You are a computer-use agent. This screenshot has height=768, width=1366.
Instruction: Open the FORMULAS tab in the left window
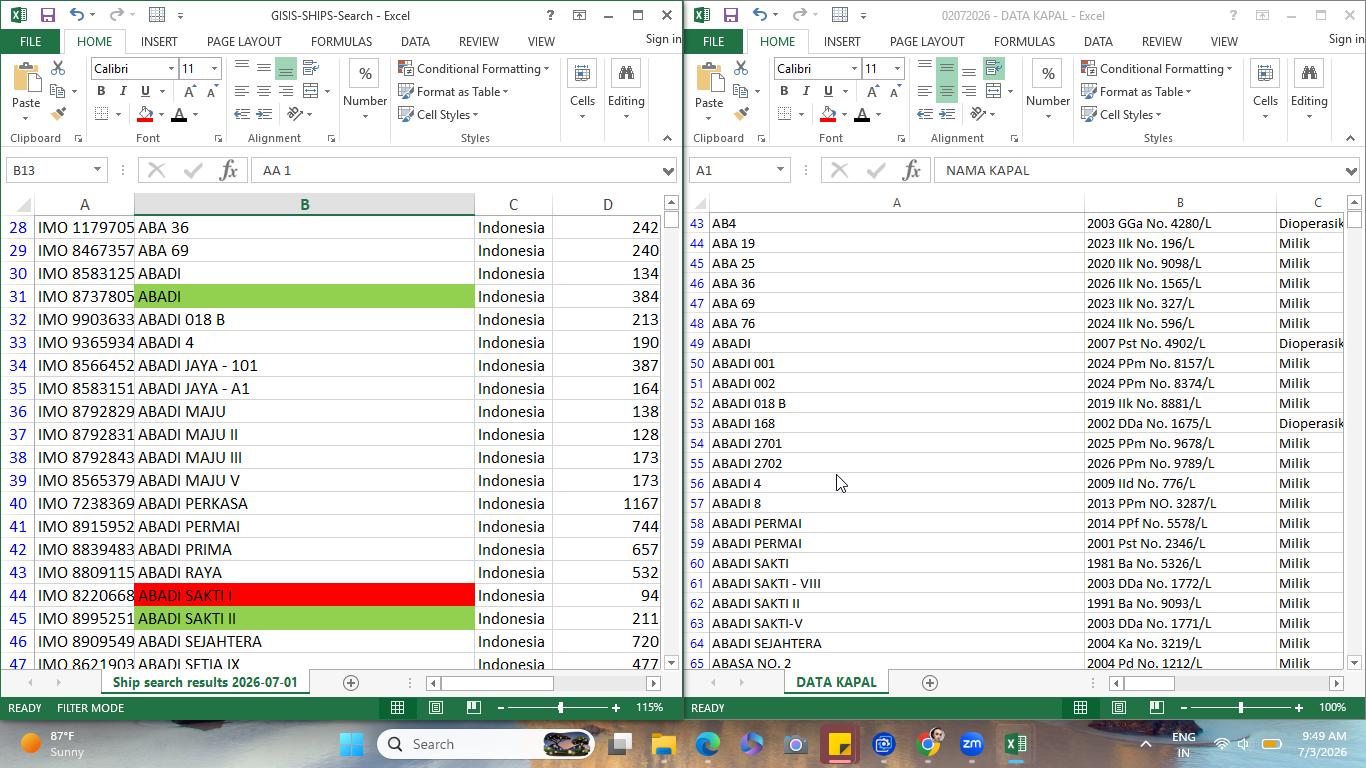[x=341, y=41]
